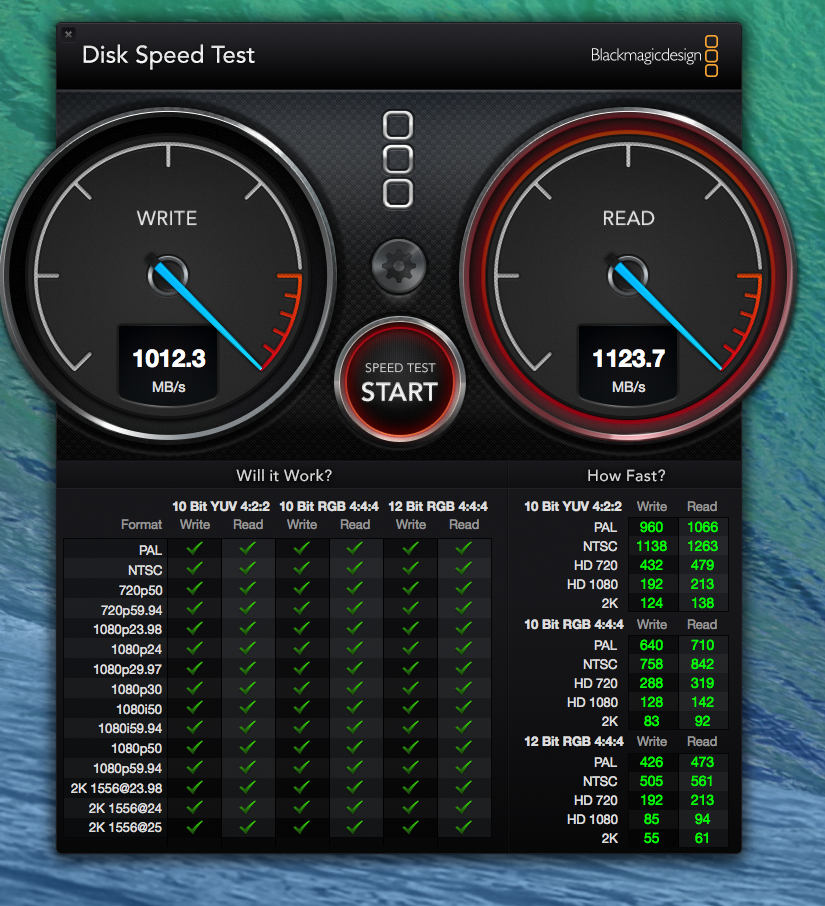This screenshot has width=825, height=906.
Task: Click 10 Bit YUV PAL write value 960
Action: (651, 527)
